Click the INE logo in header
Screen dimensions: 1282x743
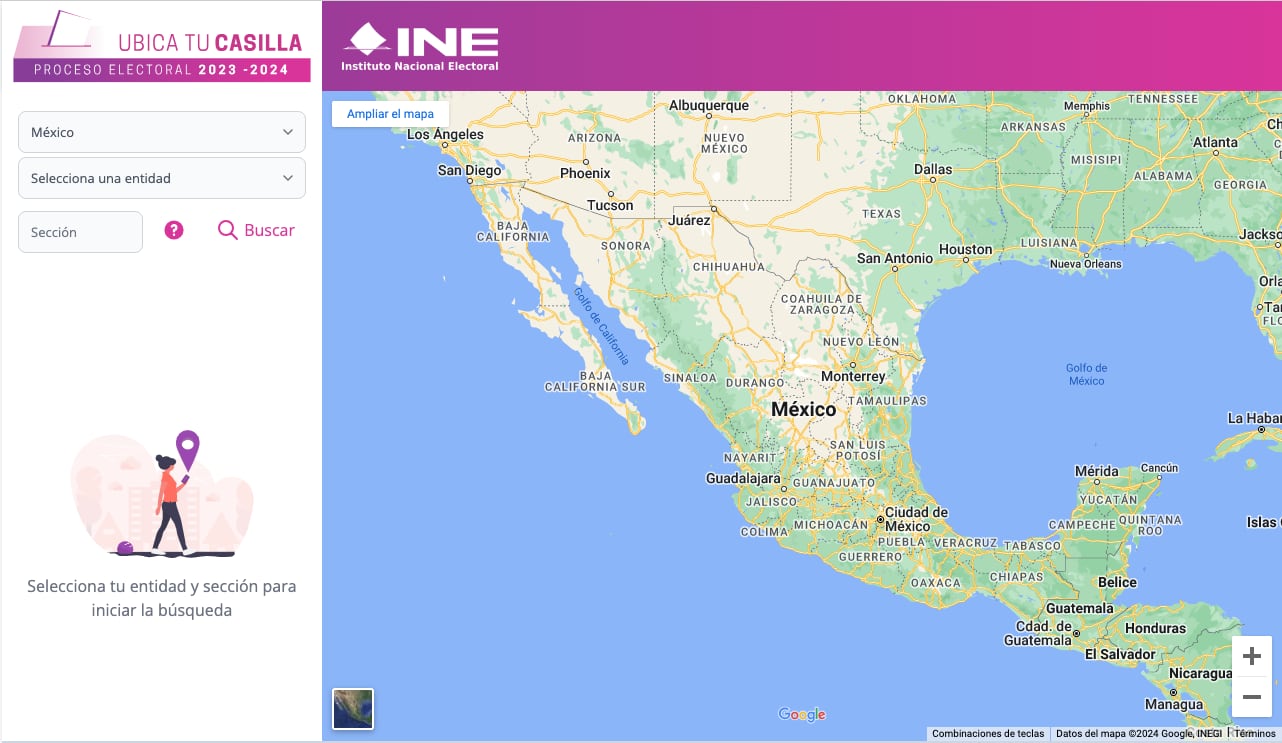click(420, 46)
